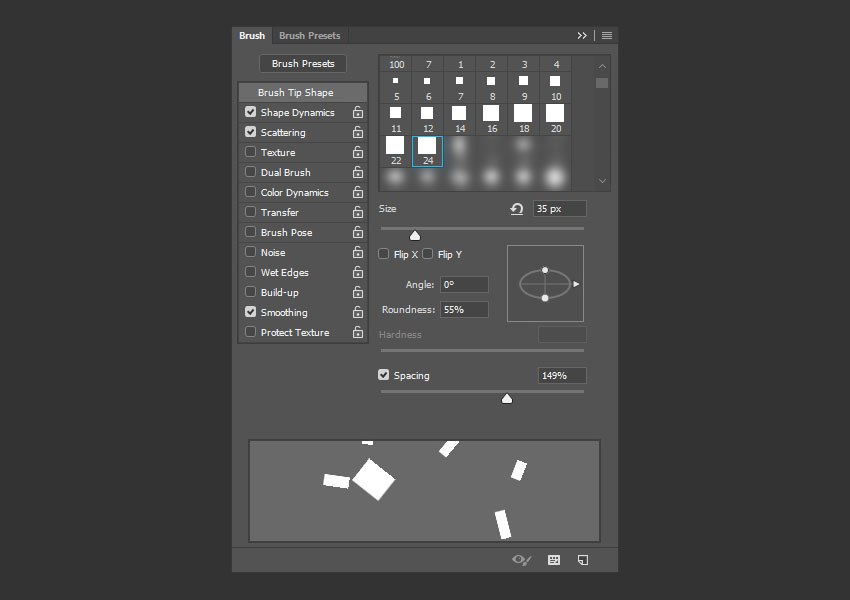Click the Spacing slider handle
Screen dimensions: 850x600
pyautogui.click(x=507, y=398)
